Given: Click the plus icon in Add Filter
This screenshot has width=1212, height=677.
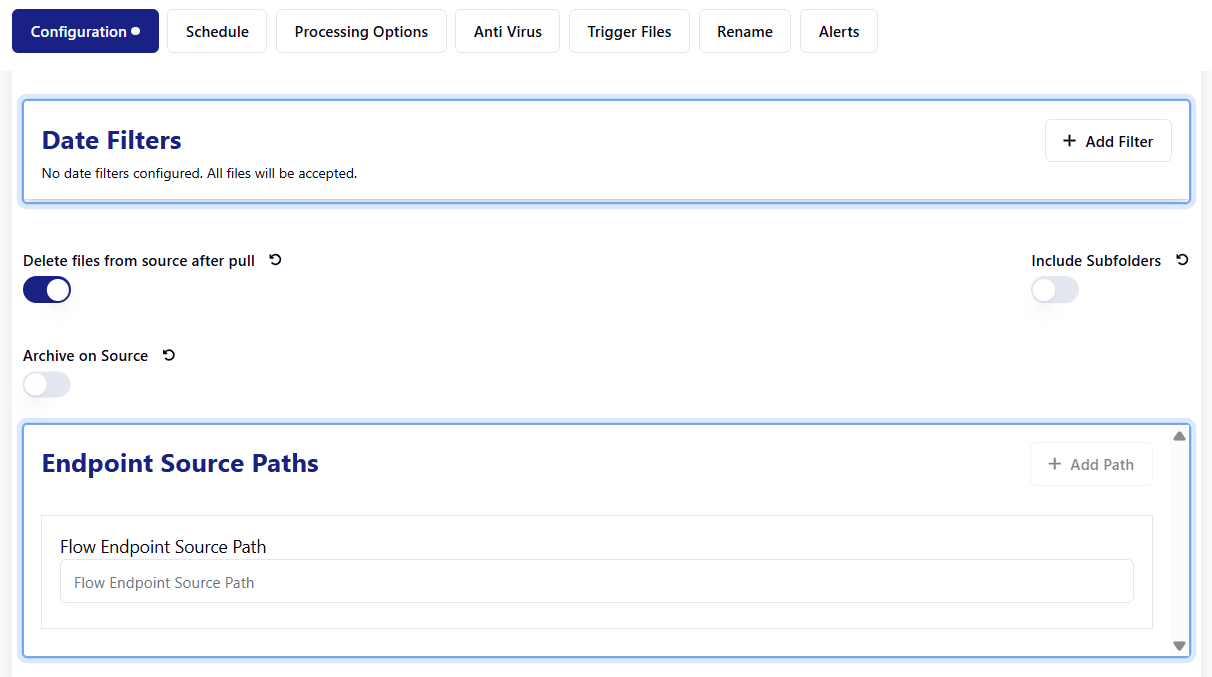Looking at the screenshot, I should (1069, 141).
